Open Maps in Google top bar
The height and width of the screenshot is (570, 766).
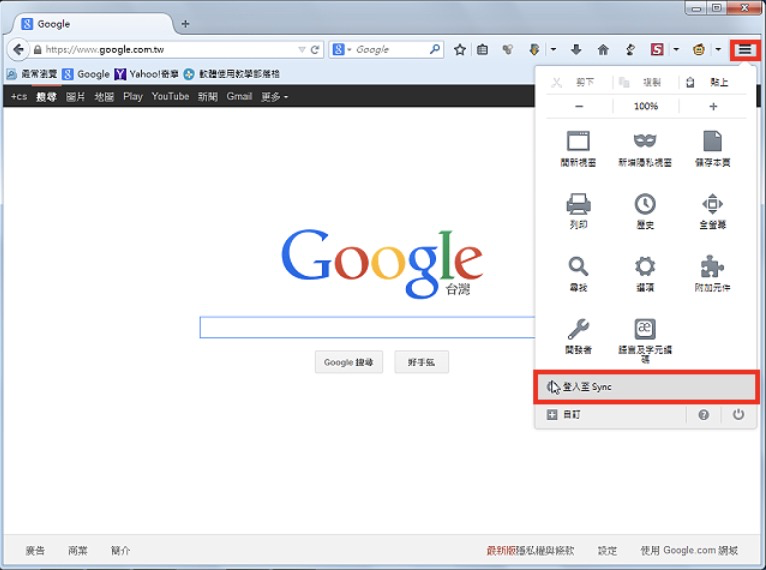point(104,97)
